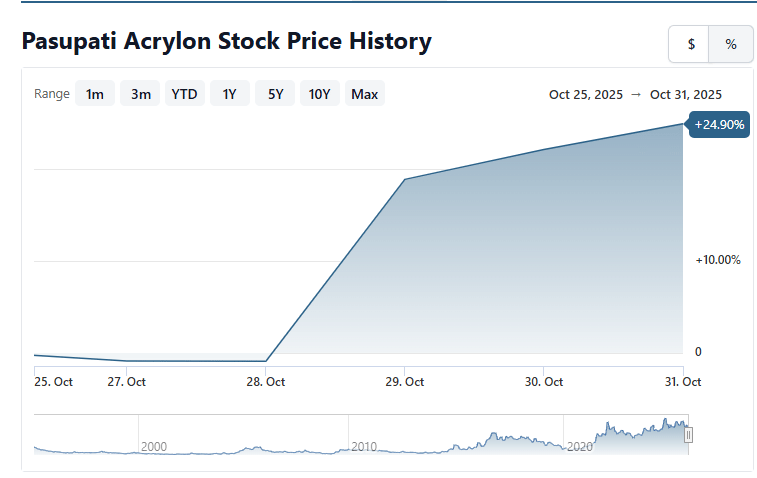Select the 1m range

(x=95, y=94)
